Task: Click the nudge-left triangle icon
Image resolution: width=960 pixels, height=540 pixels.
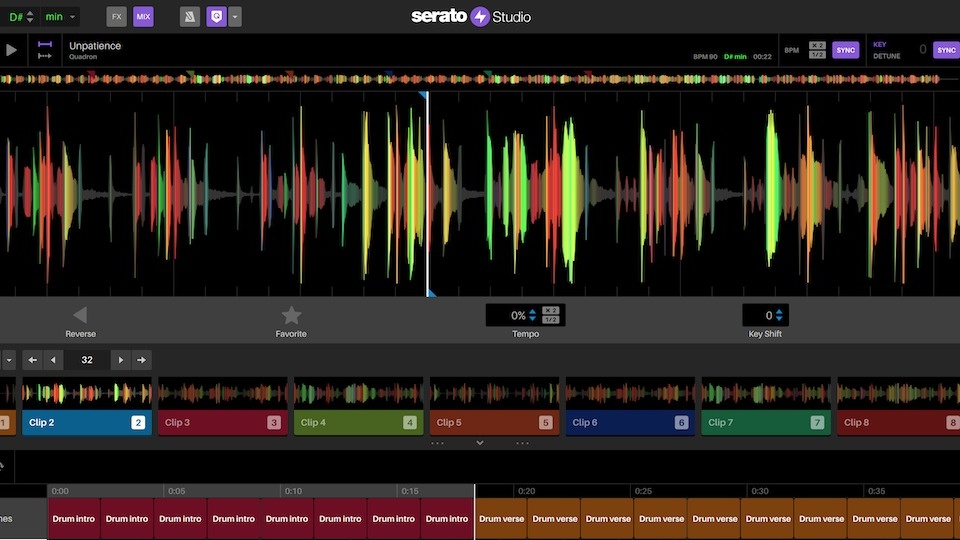Action: [53, 360]
